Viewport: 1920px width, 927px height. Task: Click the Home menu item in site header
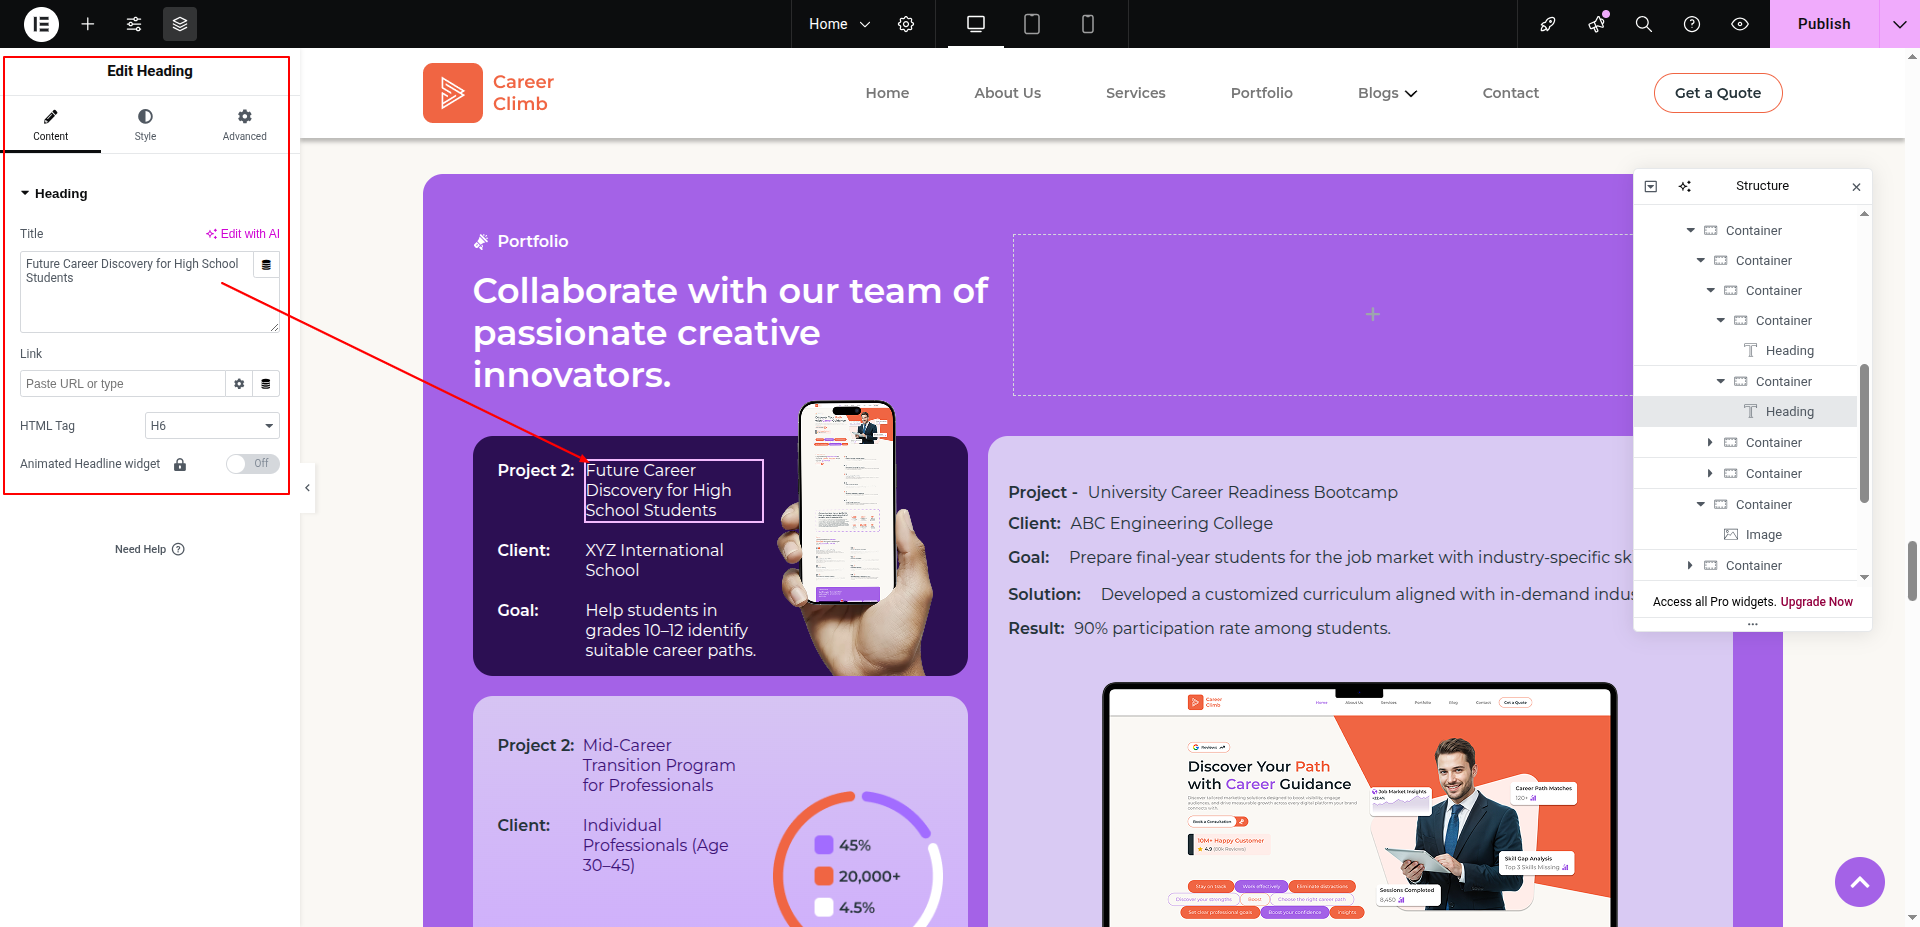888,93
